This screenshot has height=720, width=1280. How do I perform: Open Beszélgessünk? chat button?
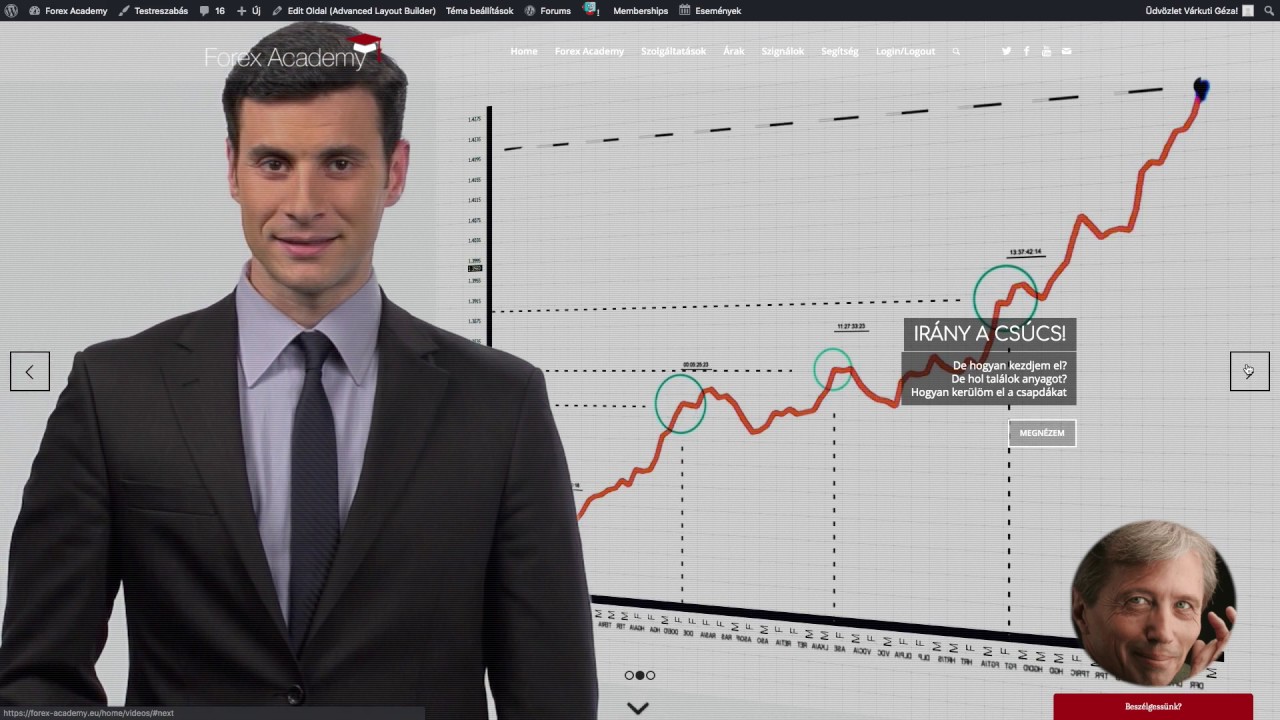pos(1153,707)
